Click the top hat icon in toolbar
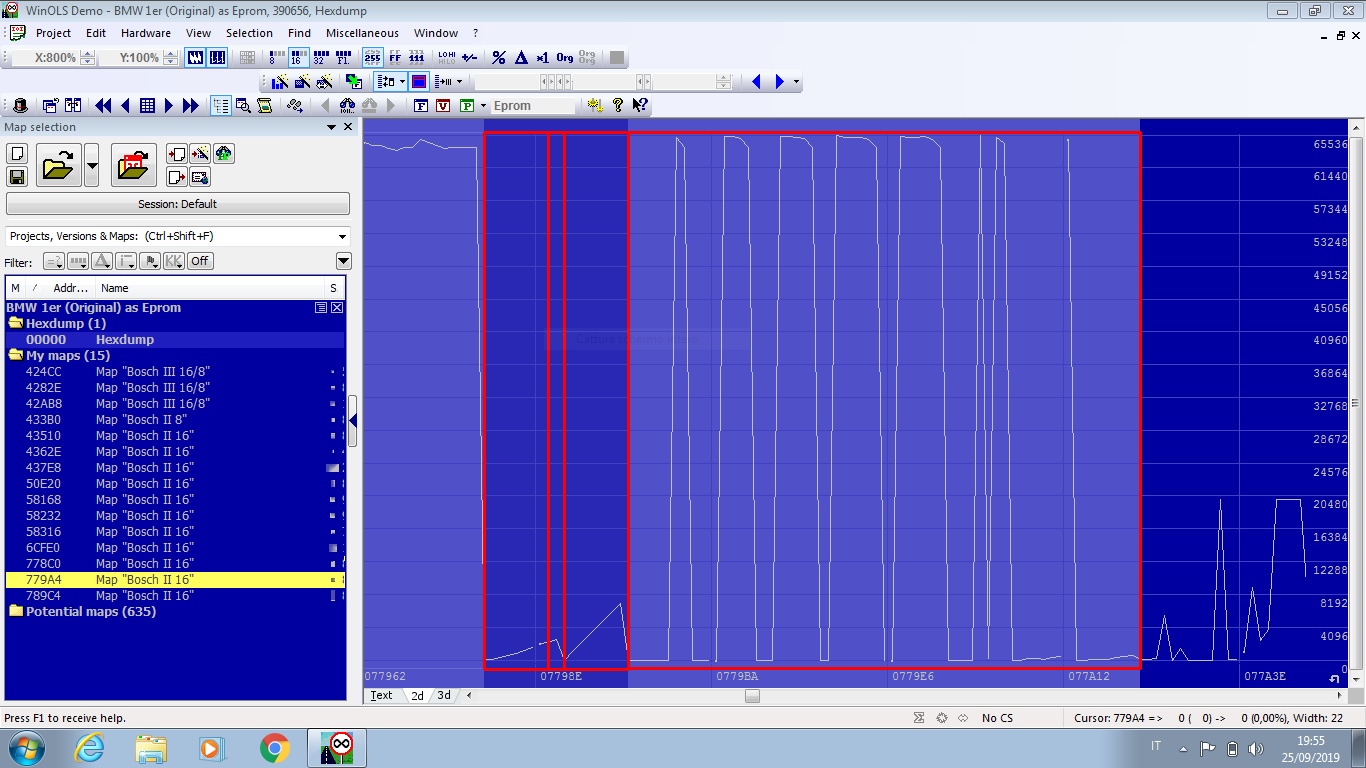This screenshot has width=1366, height=768. point(20,106)
